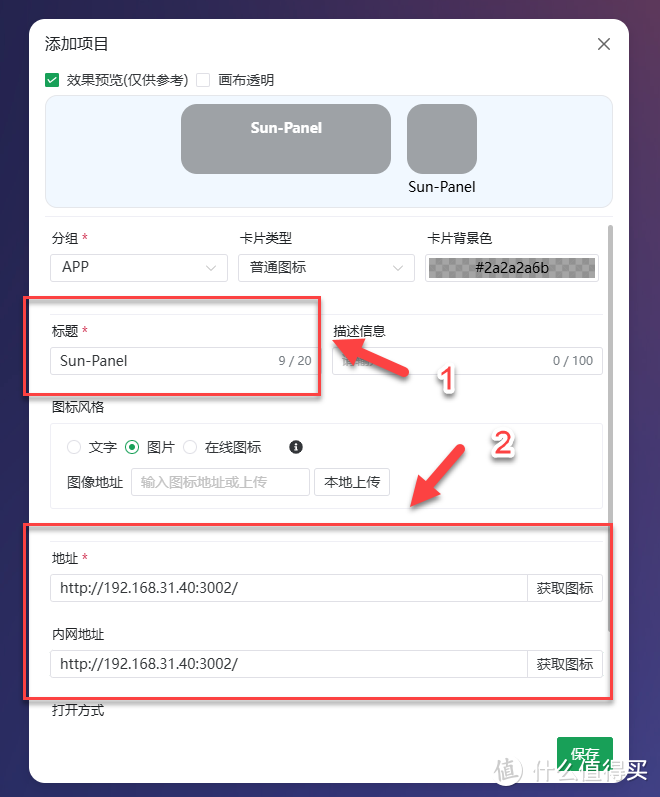Click 获取图标 next to 地址 field
The image size is (660, 797).
coord(564,588)
